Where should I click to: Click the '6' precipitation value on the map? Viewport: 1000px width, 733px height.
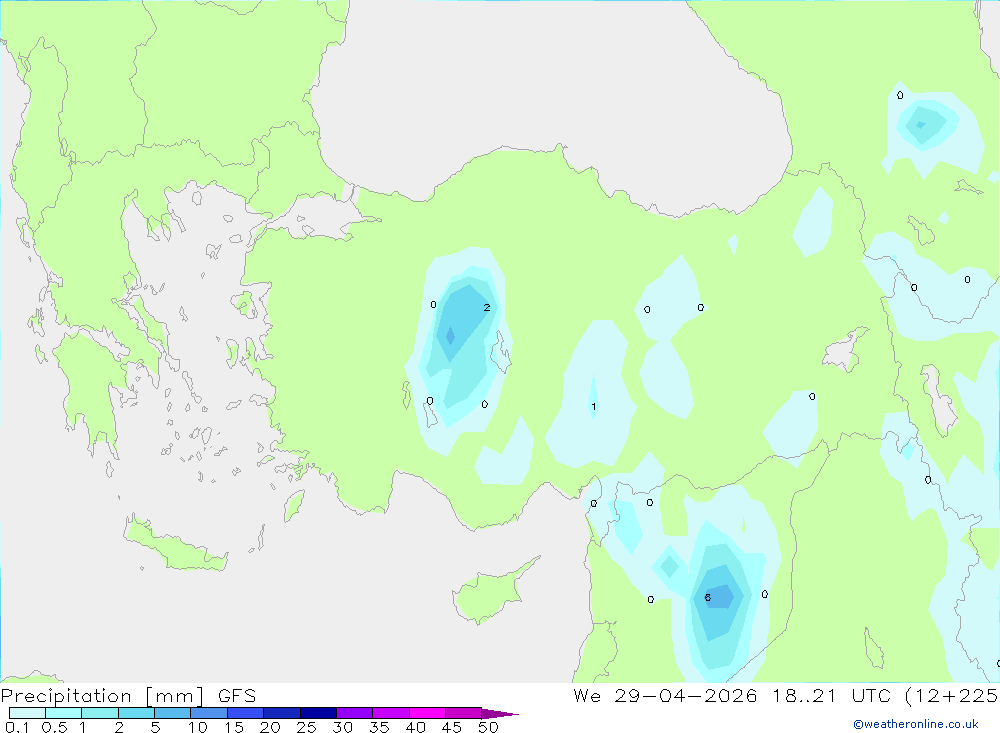707,597
